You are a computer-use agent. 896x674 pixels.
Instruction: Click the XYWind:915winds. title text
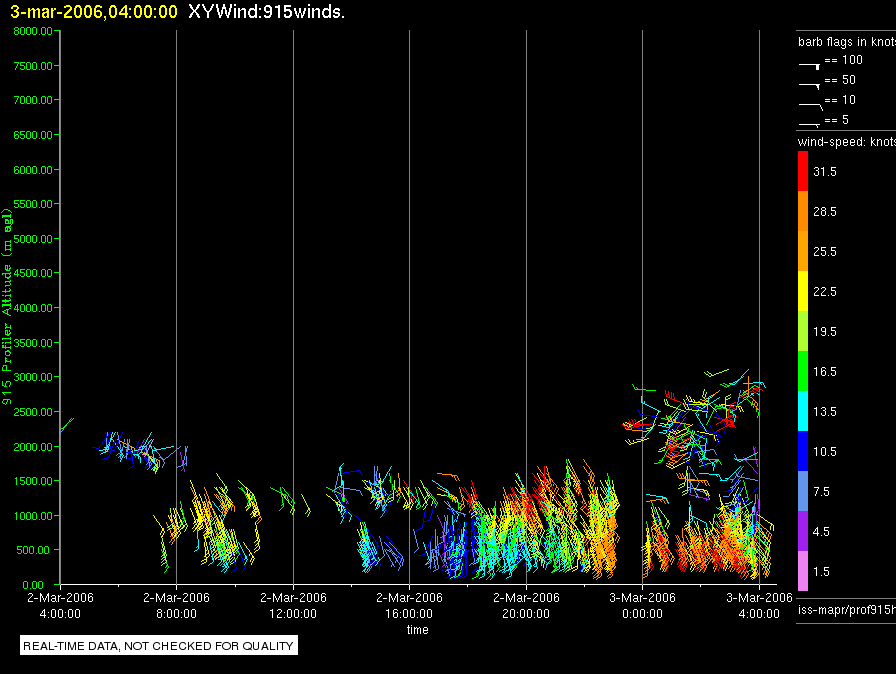[266, 12]
